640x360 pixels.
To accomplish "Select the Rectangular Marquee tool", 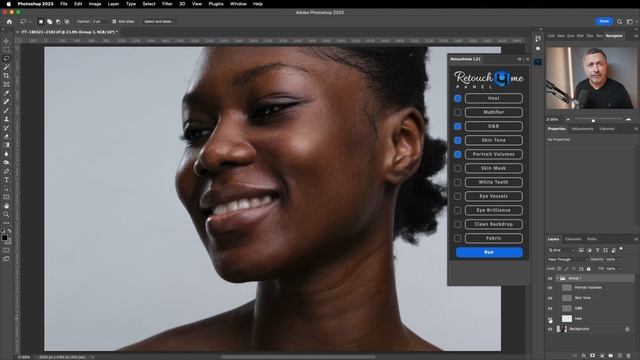I will (x=6, y=50).
